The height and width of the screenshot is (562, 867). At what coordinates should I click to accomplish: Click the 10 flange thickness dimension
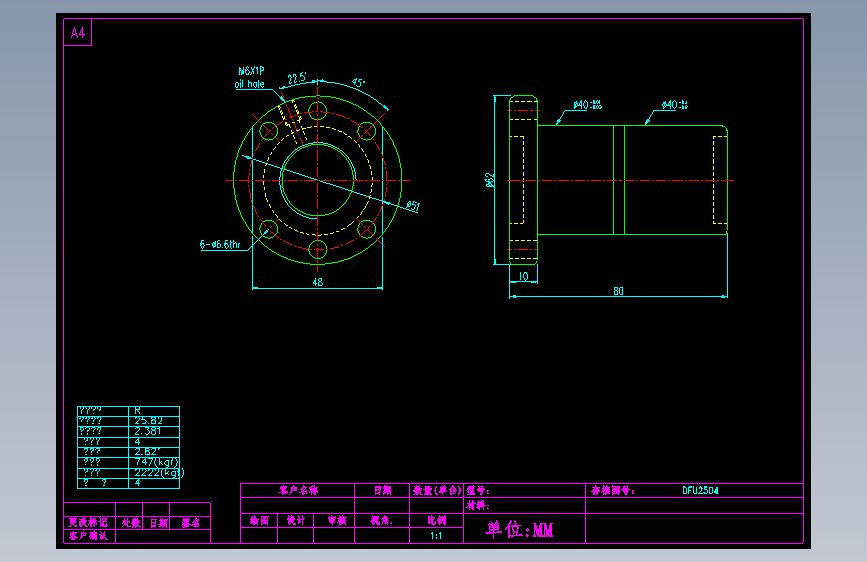point(523,276)
